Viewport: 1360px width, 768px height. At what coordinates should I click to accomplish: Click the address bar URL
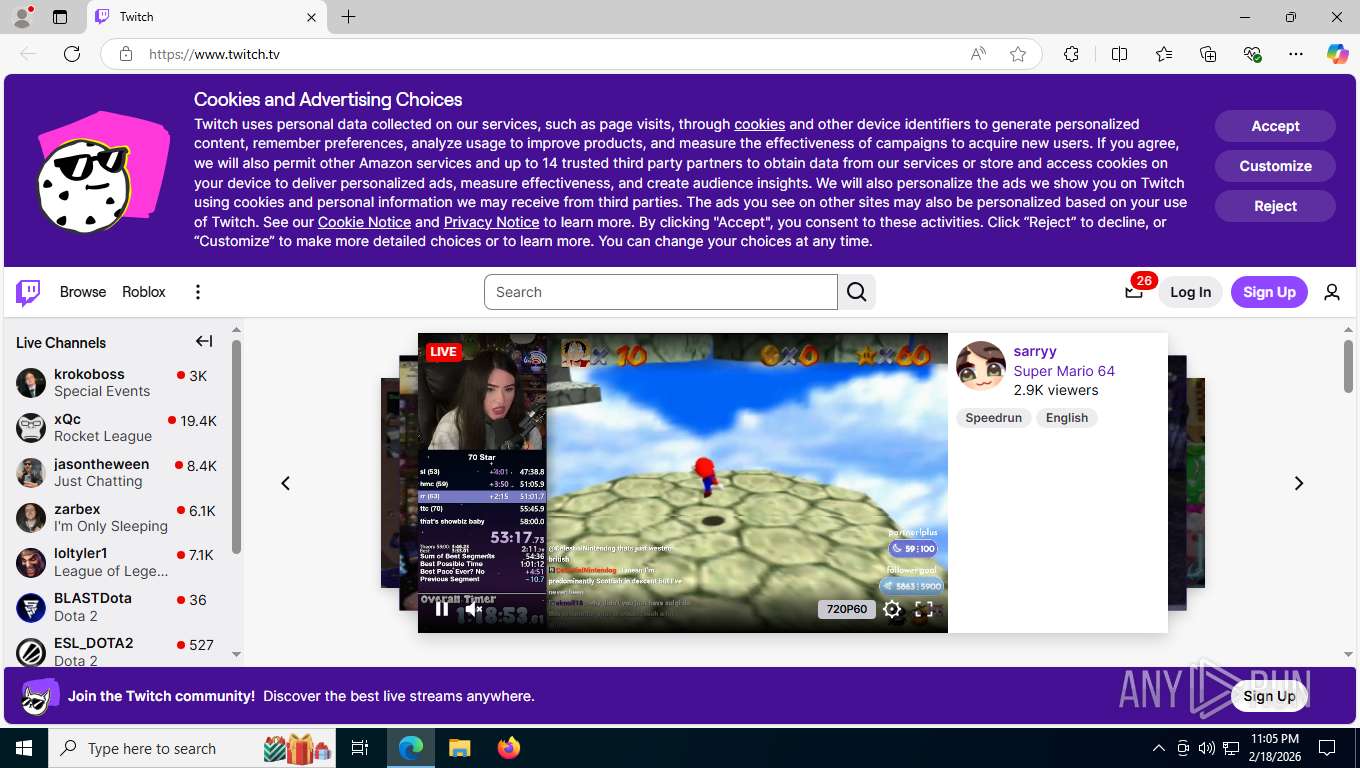[214, 54]
